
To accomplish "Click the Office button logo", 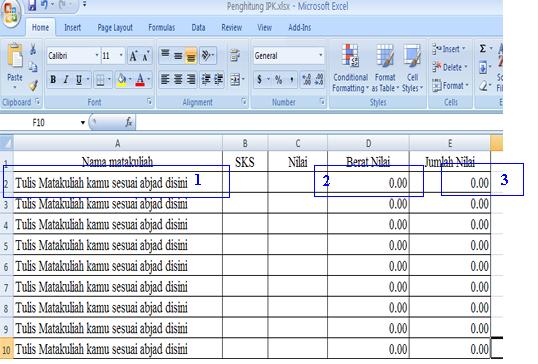I will 11,12.
